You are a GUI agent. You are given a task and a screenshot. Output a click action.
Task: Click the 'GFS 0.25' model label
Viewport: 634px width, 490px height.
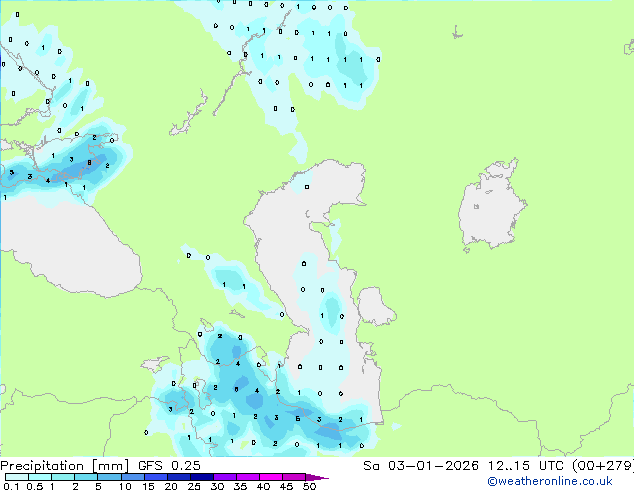[x=169, y=466]
